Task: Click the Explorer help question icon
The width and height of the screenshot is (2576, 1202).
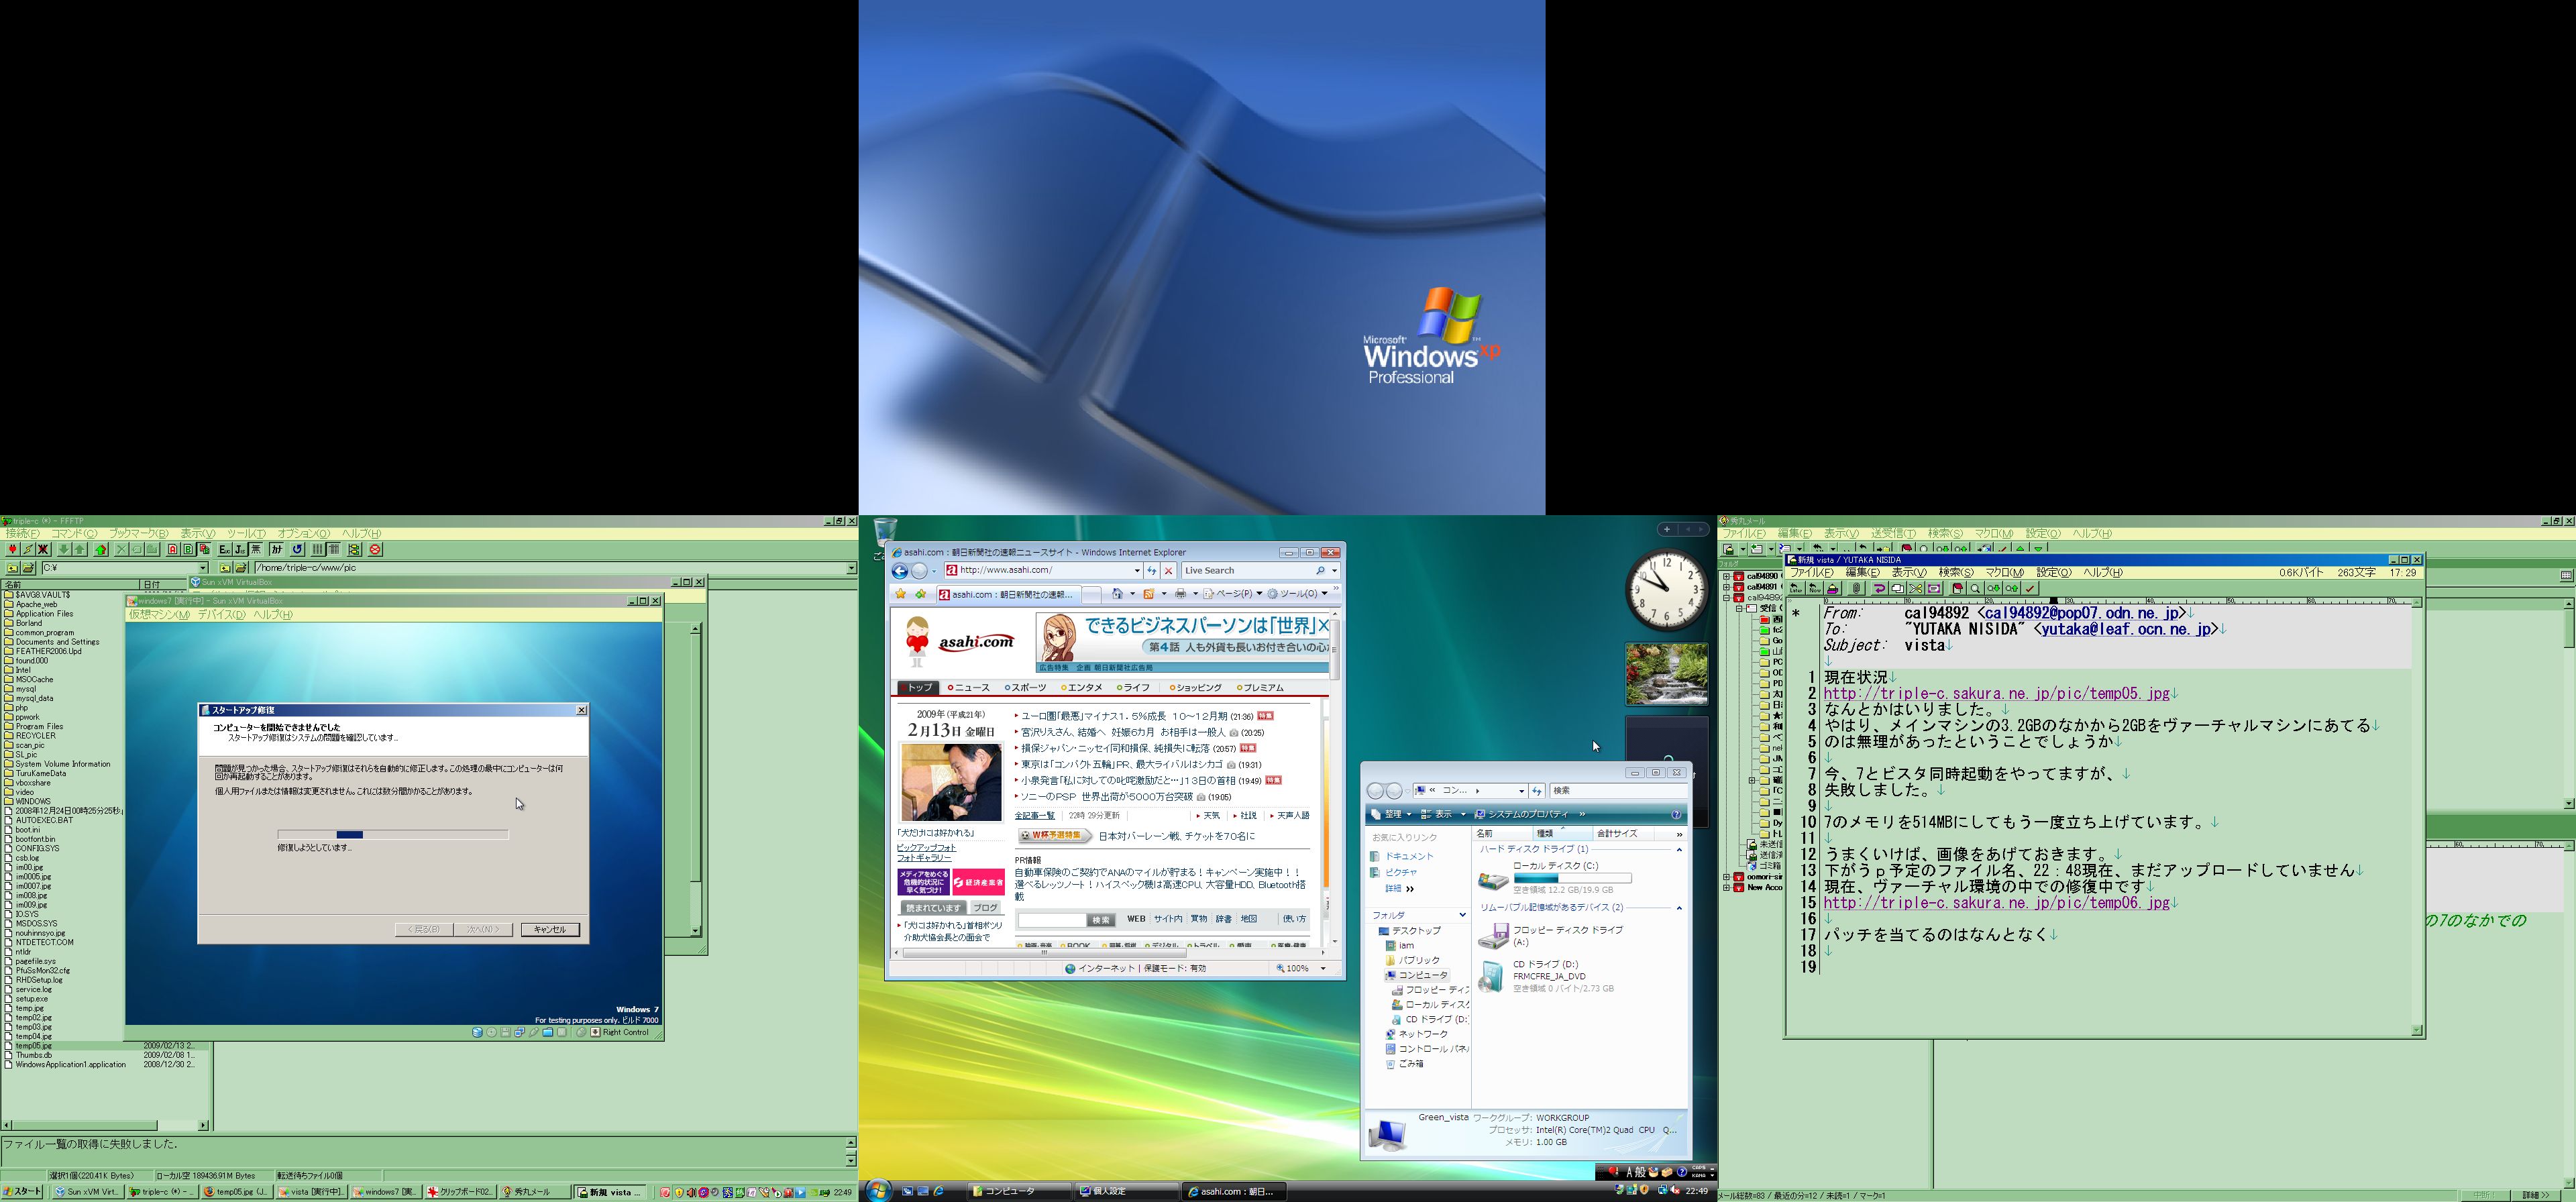Action: point(1677,814)
